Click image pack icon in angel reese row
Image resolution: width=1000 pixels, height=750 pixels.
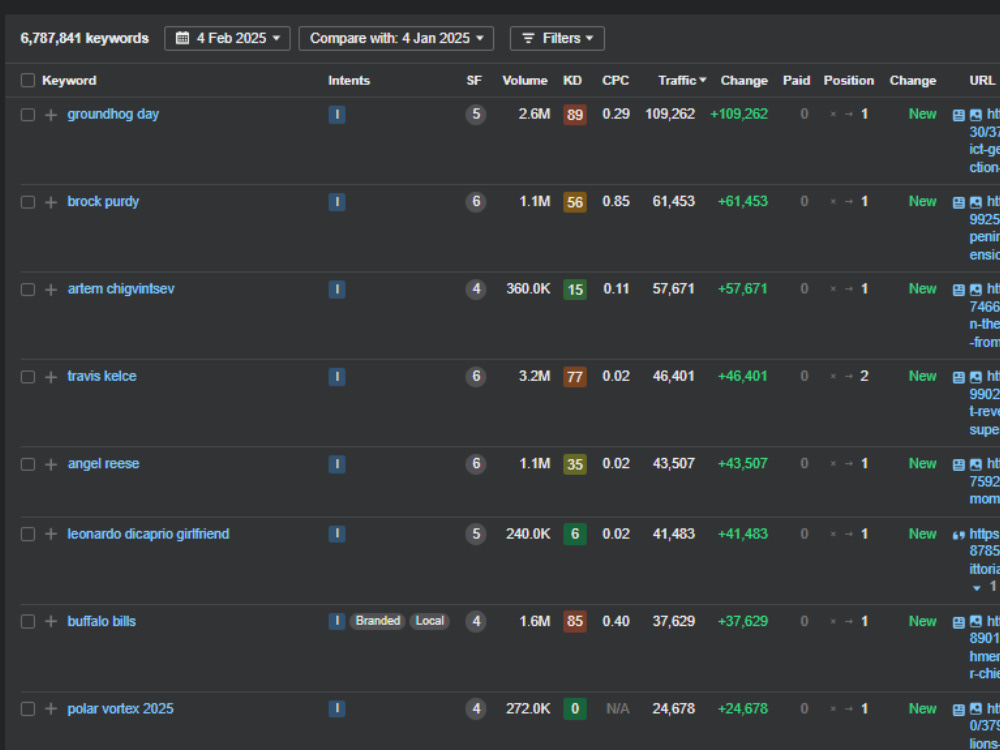(976, 465)
